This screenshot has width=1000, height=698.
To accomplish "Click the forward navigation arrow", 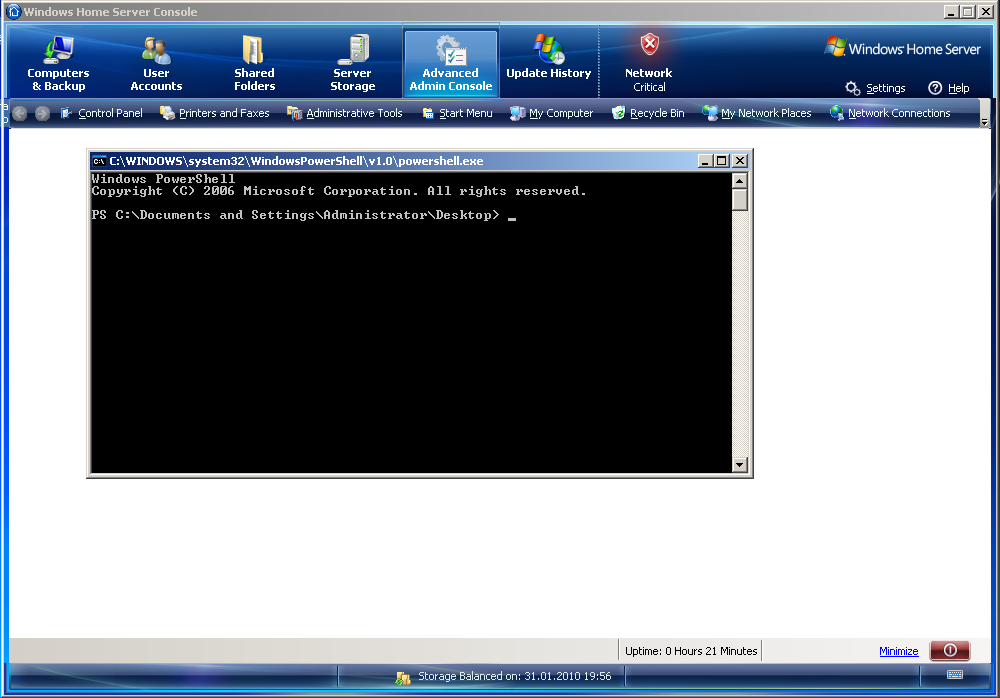I will [42, 114].
